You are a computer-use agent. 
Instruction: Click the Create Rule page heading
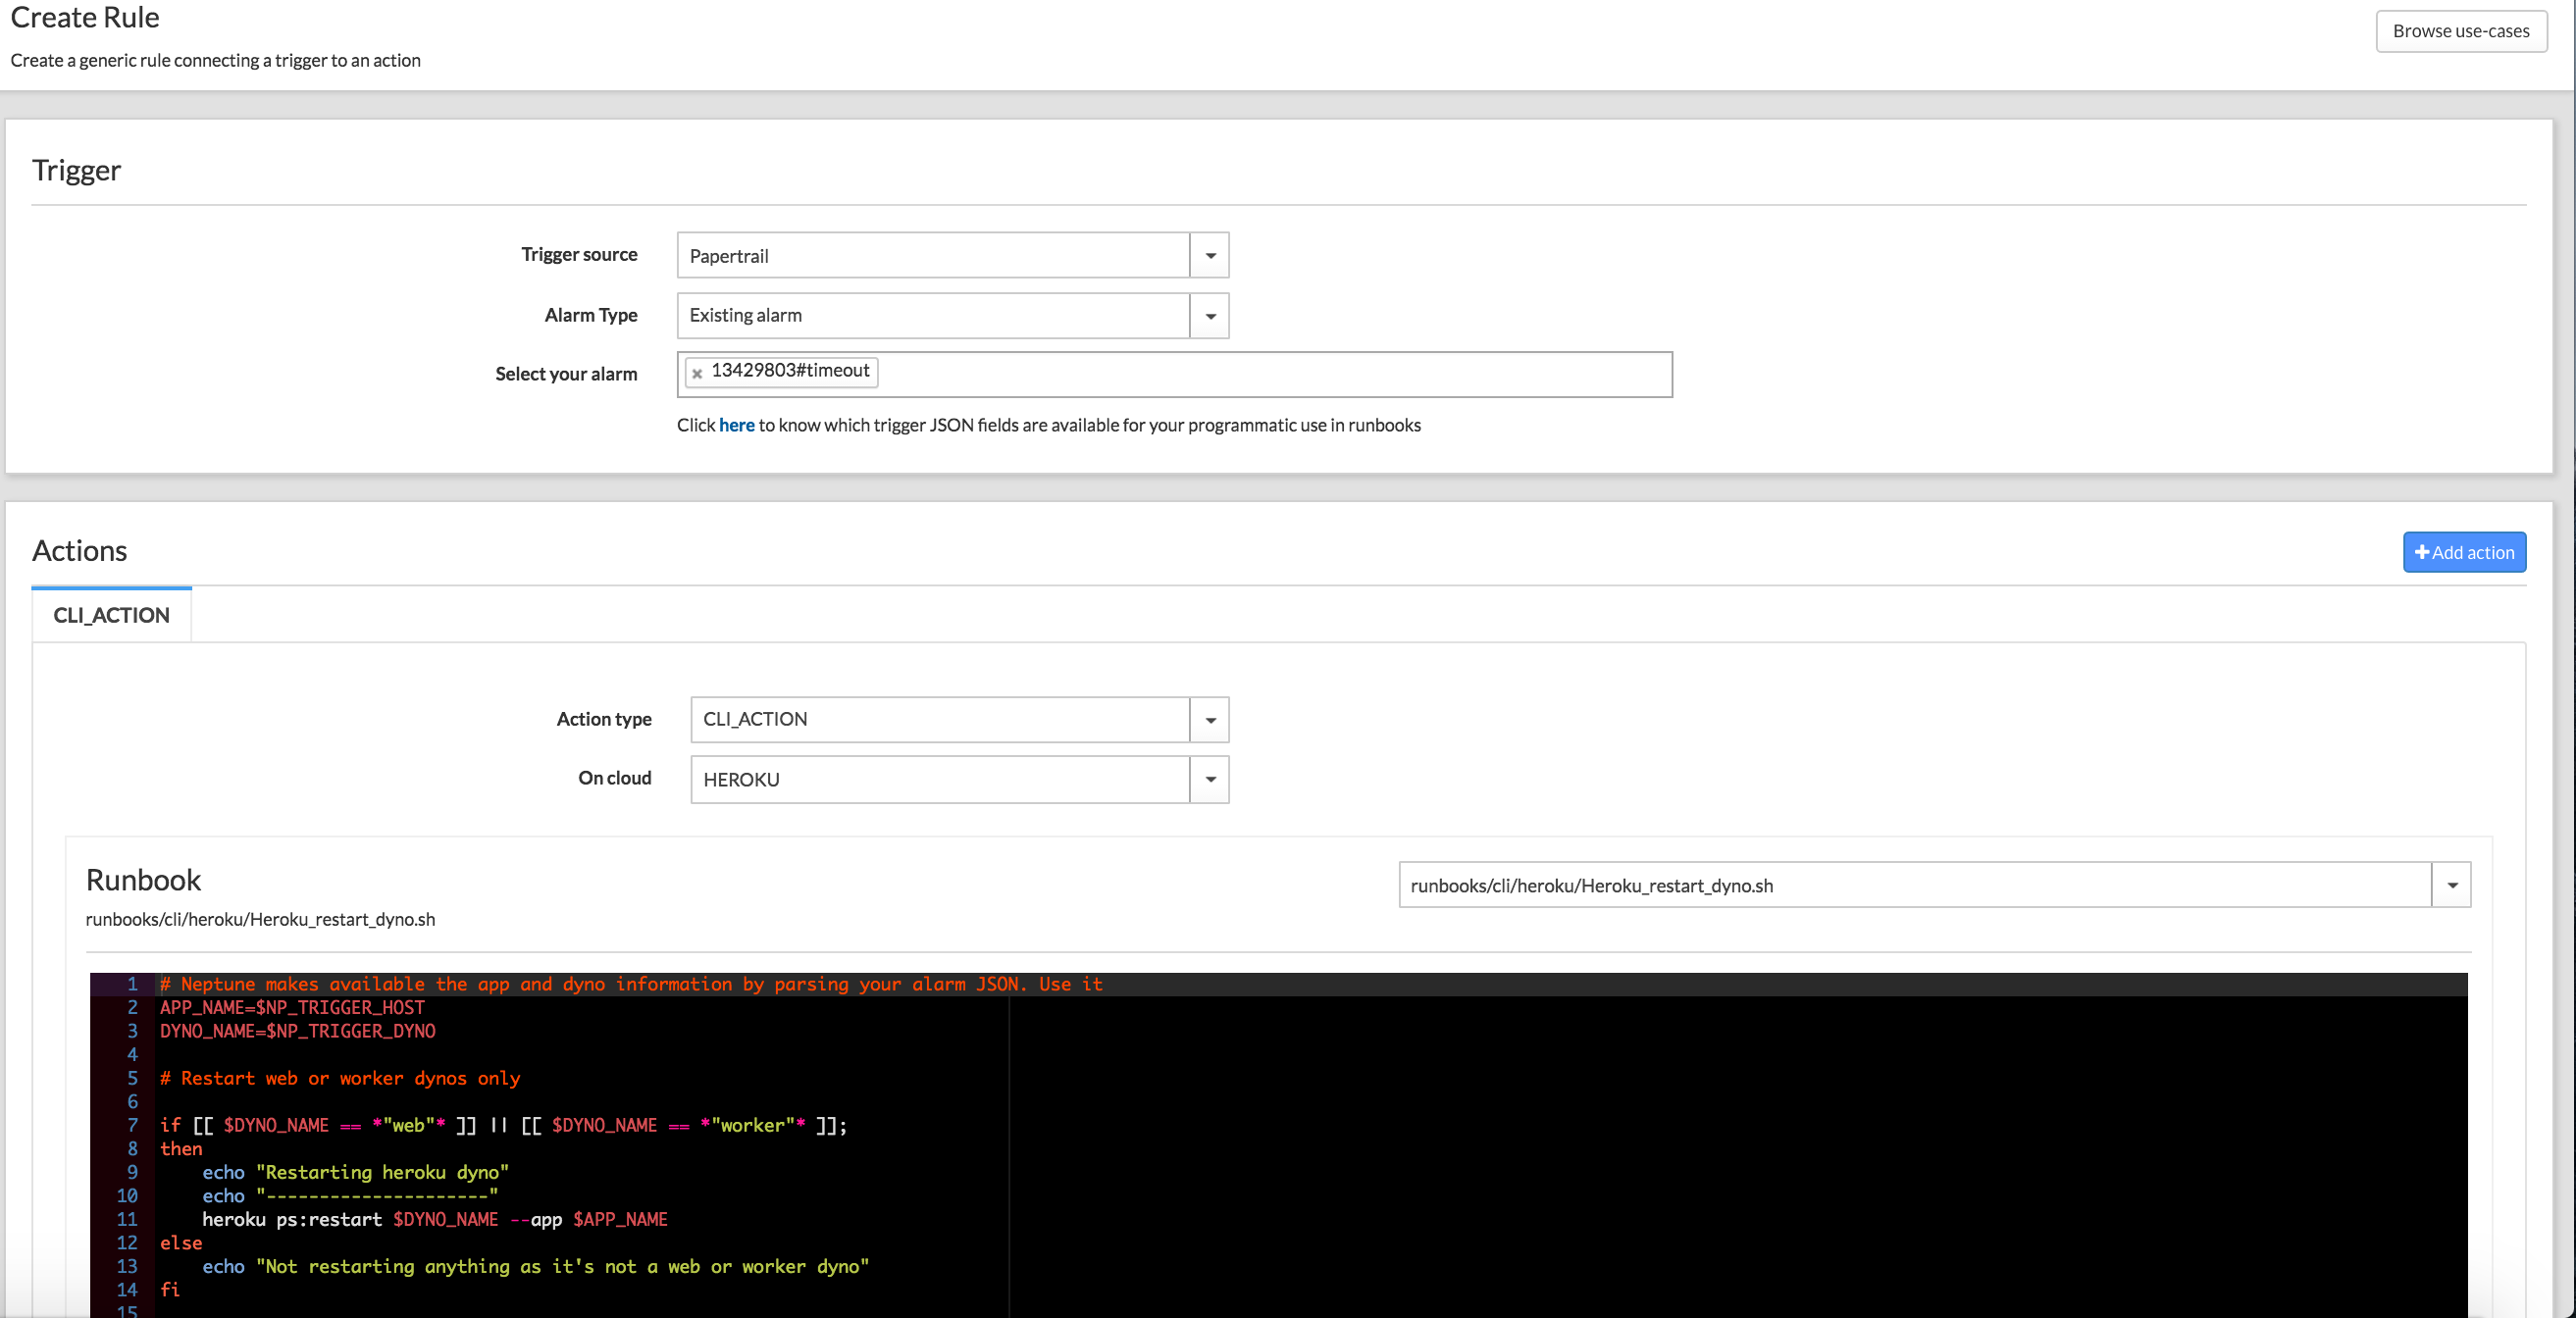85,17
